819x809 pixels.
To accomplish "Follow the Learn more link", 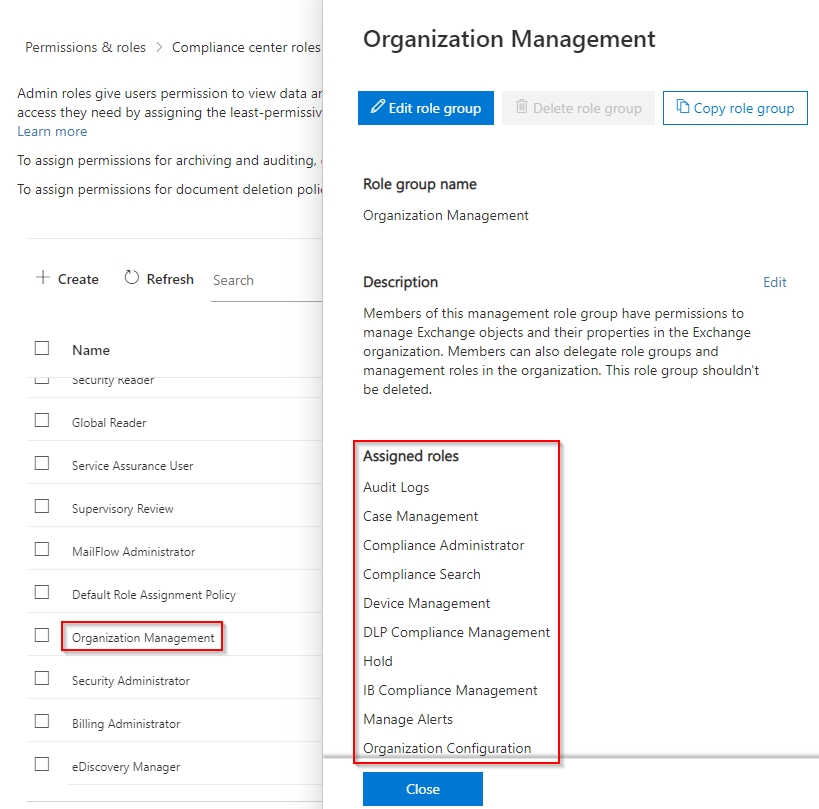I will point(52,131).
